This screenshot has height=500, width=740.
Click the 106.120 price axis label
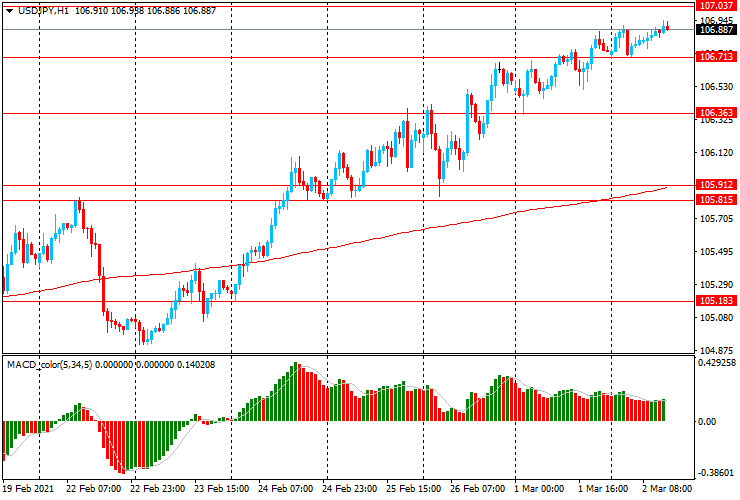point(716,153)
